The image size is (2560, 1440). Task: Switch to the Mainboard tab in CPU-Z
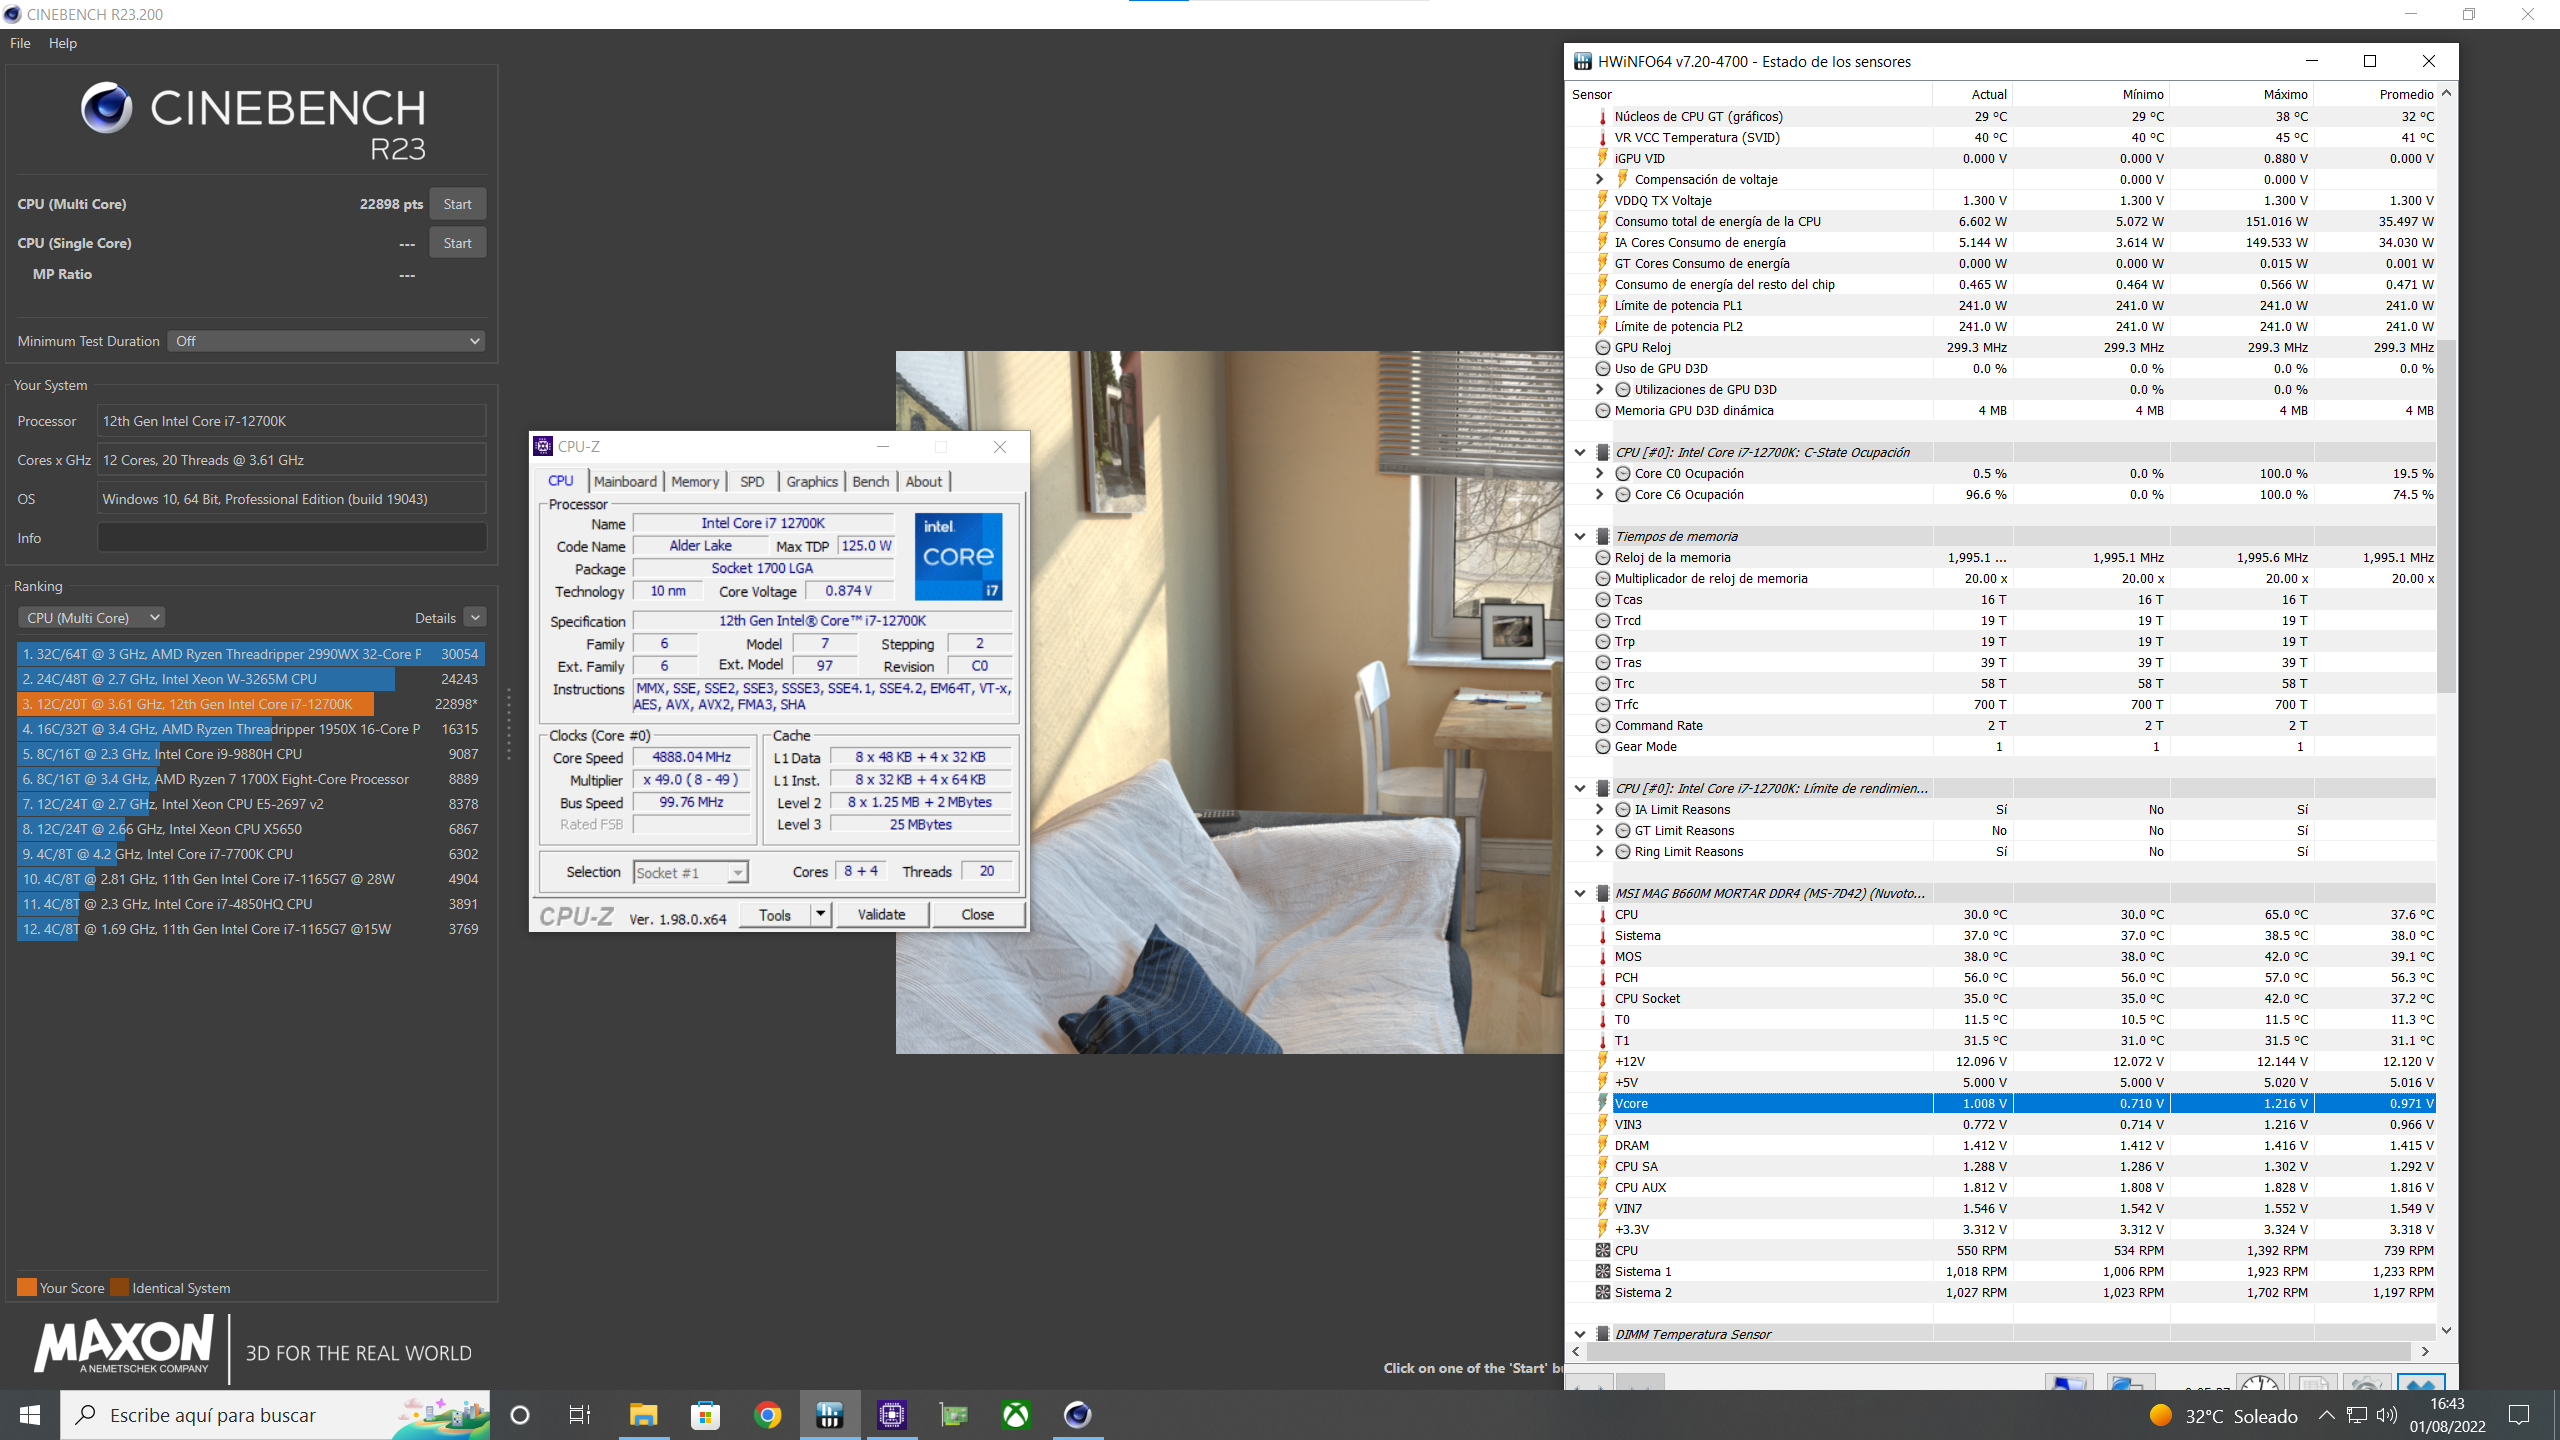[x=625, y=481]
